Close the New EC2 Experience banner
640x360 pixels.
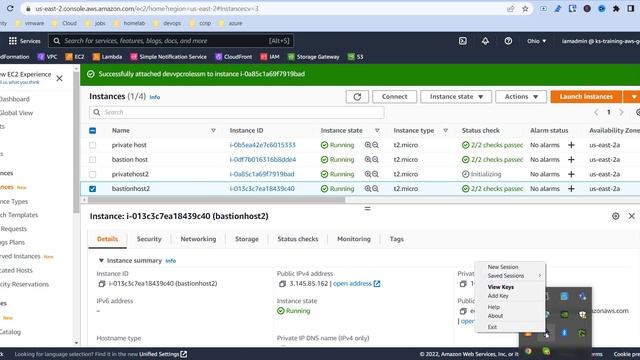[x=59, y=78]
